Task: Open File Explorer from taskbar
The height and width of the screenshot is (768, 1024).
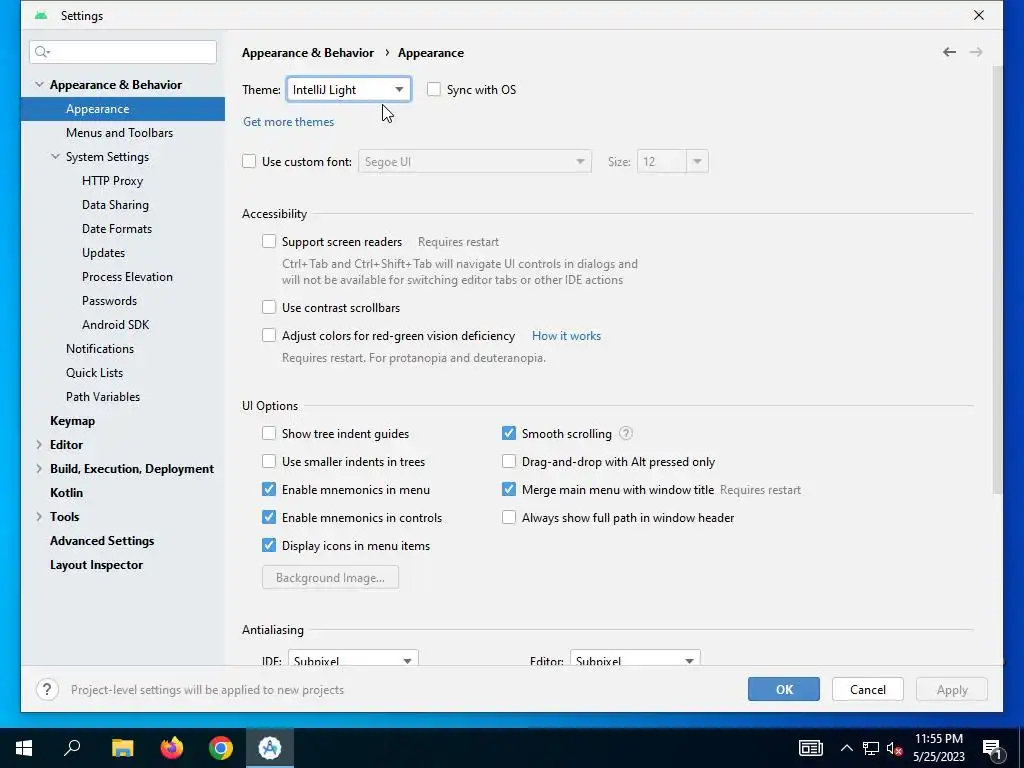Action: click(122, 748)
